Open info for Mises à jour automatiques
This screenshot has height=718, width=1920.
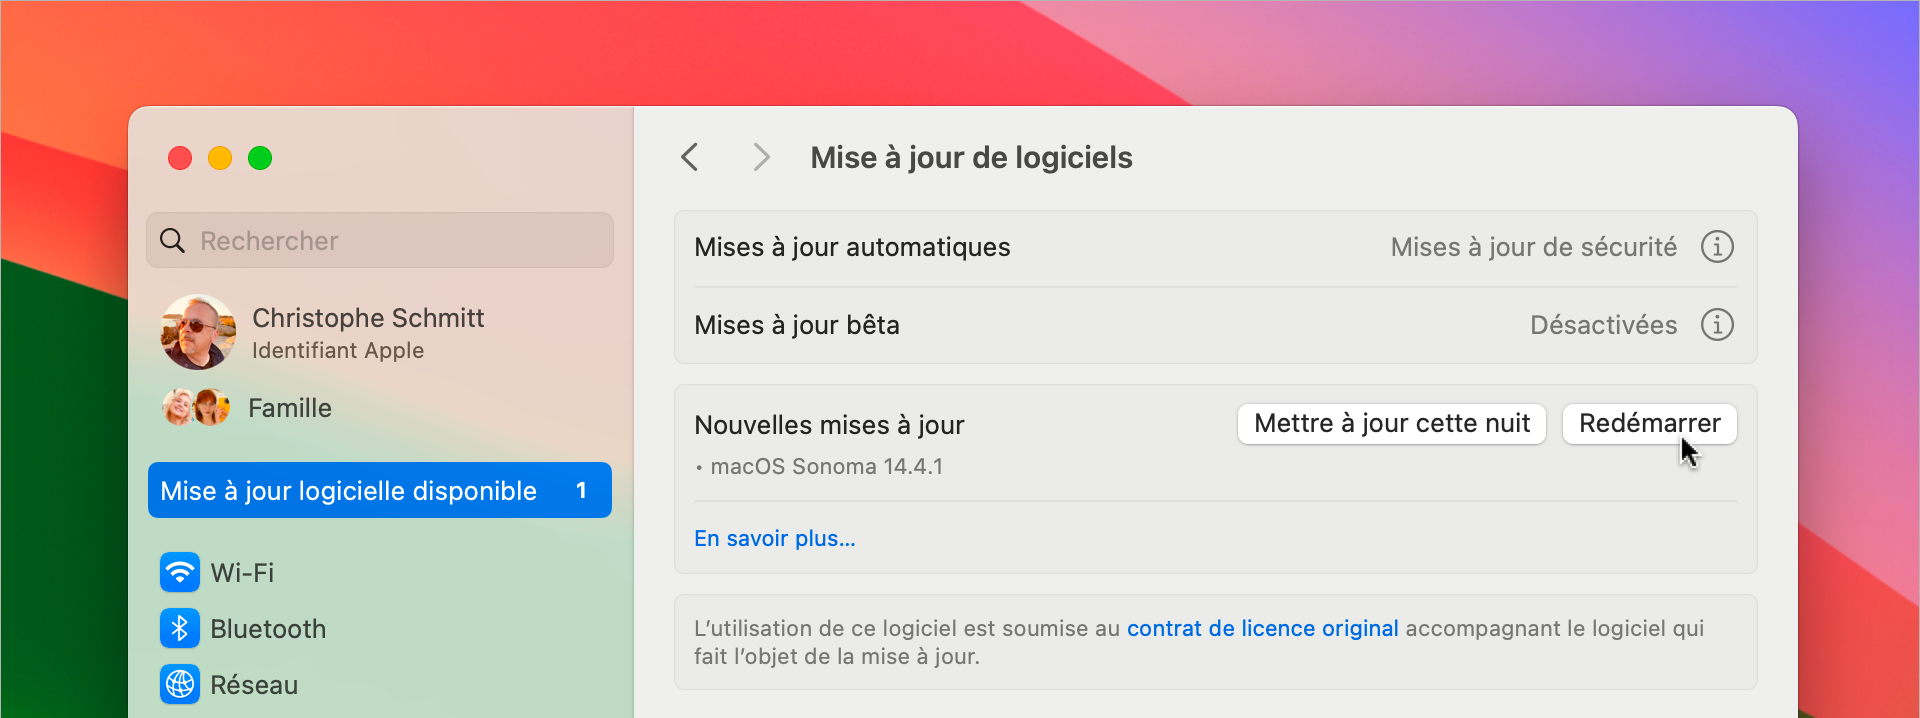point(1717,247)
